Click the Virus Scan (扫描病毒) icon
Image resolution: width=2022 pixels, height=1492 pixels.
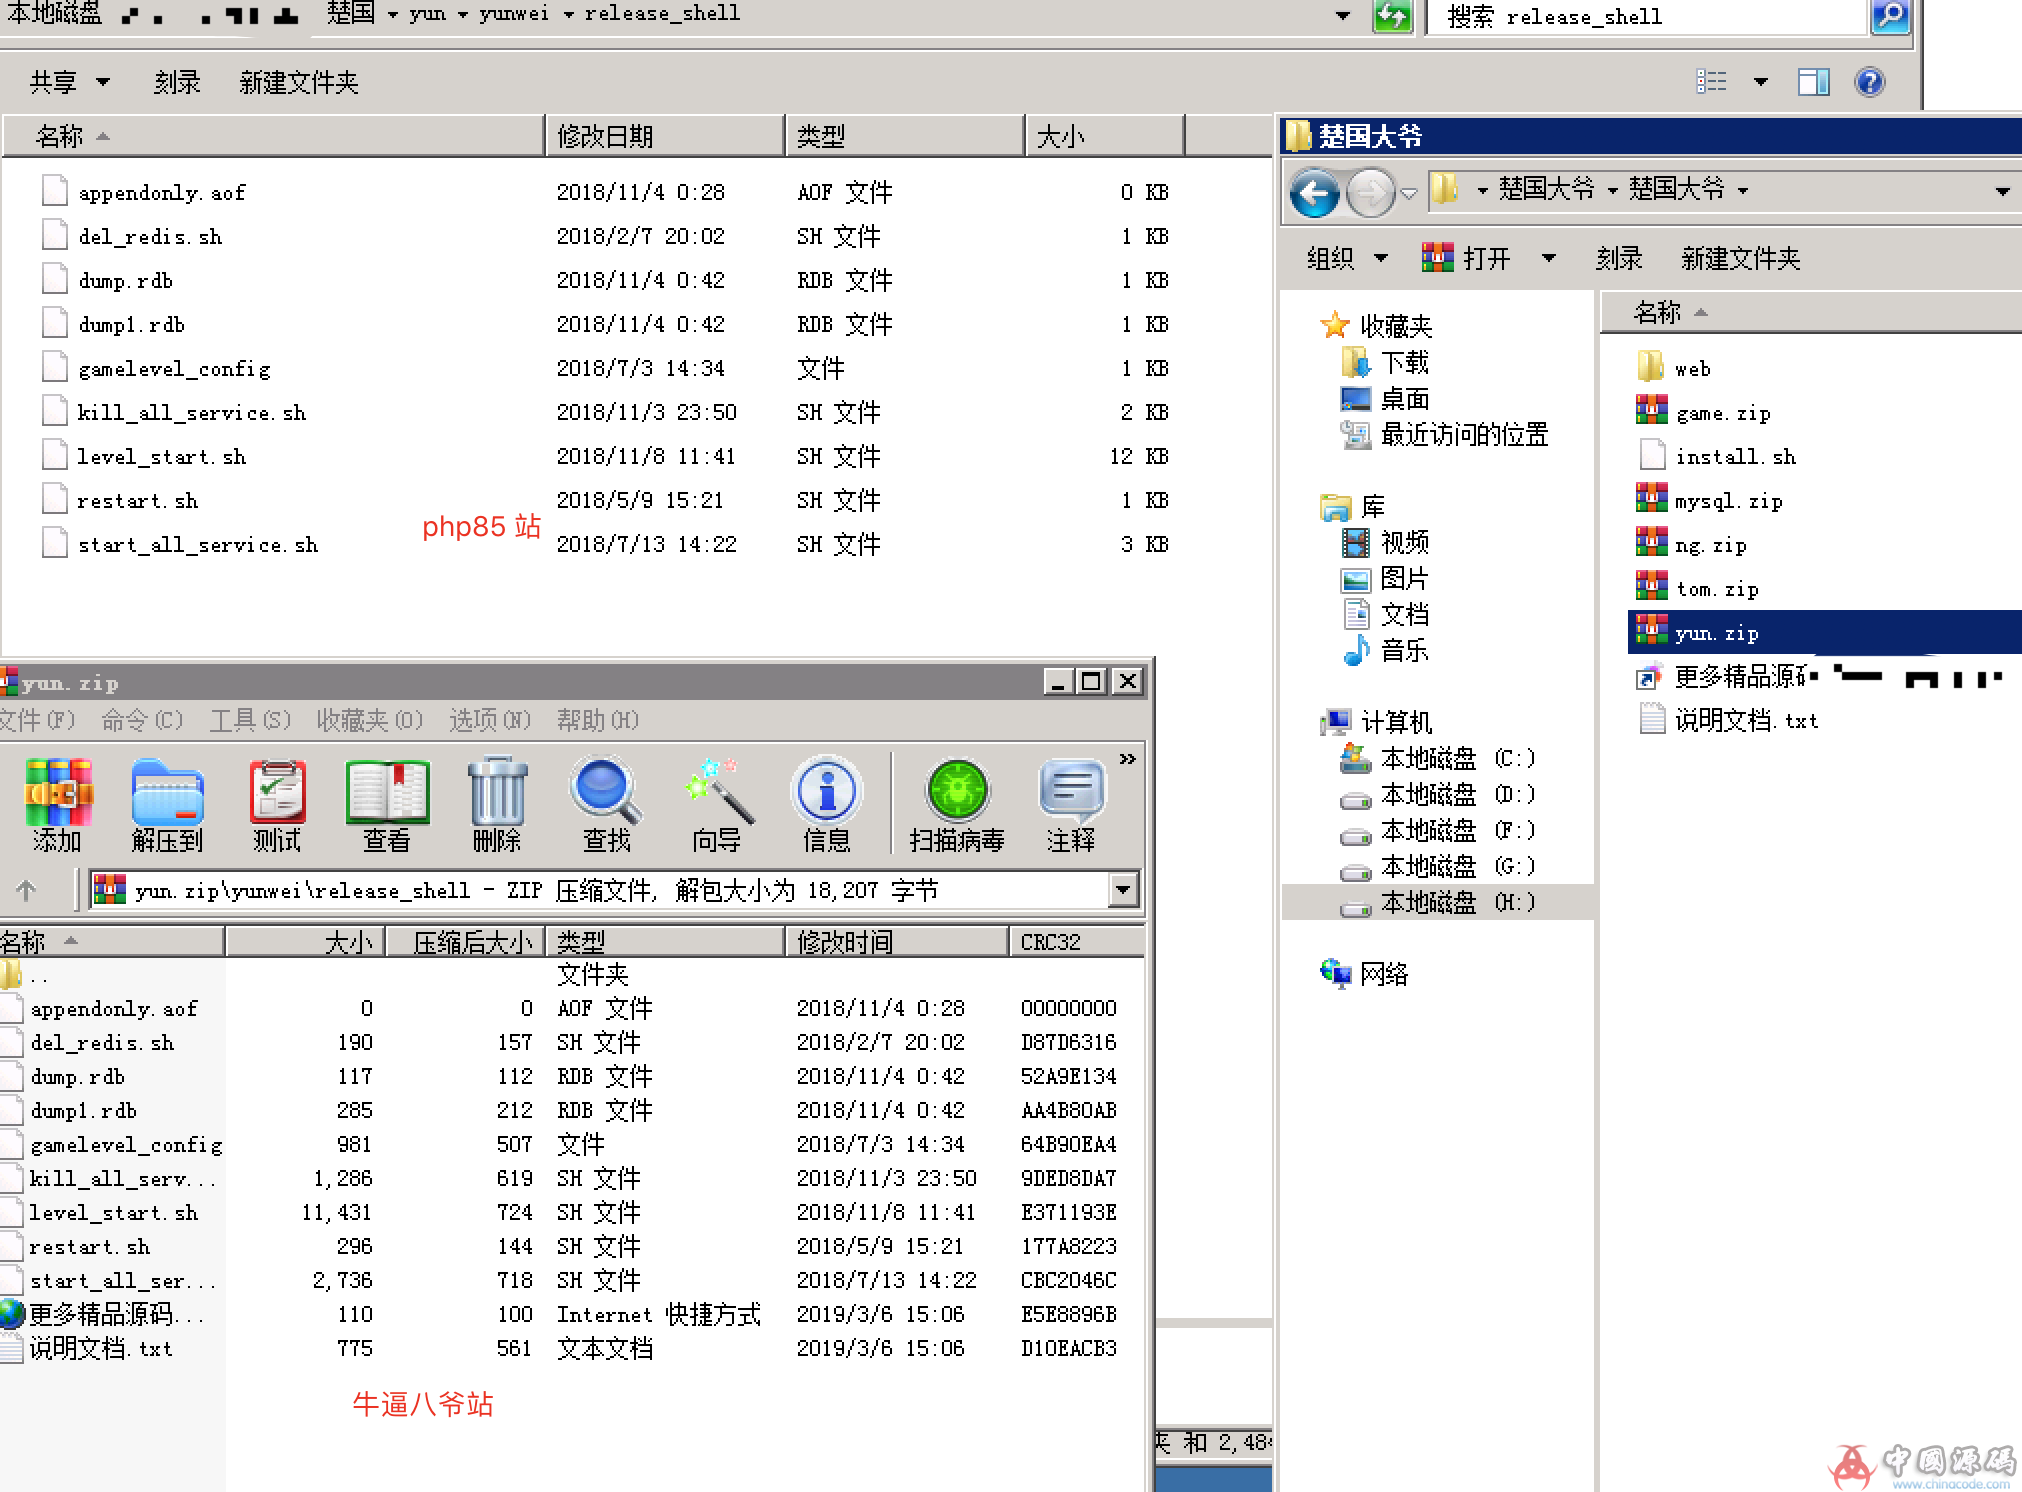[957, 805]
